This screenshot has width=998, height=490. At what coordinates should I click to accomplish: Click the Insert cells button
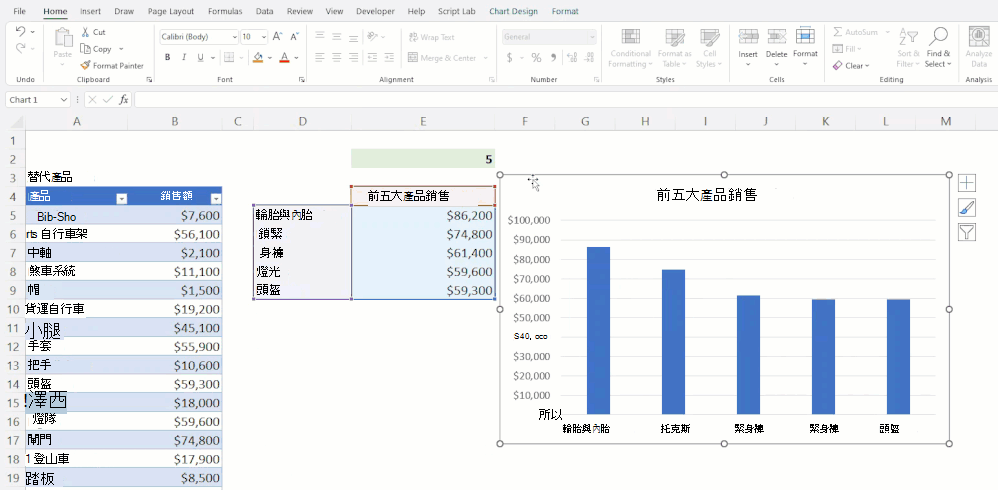click(748, 48)
